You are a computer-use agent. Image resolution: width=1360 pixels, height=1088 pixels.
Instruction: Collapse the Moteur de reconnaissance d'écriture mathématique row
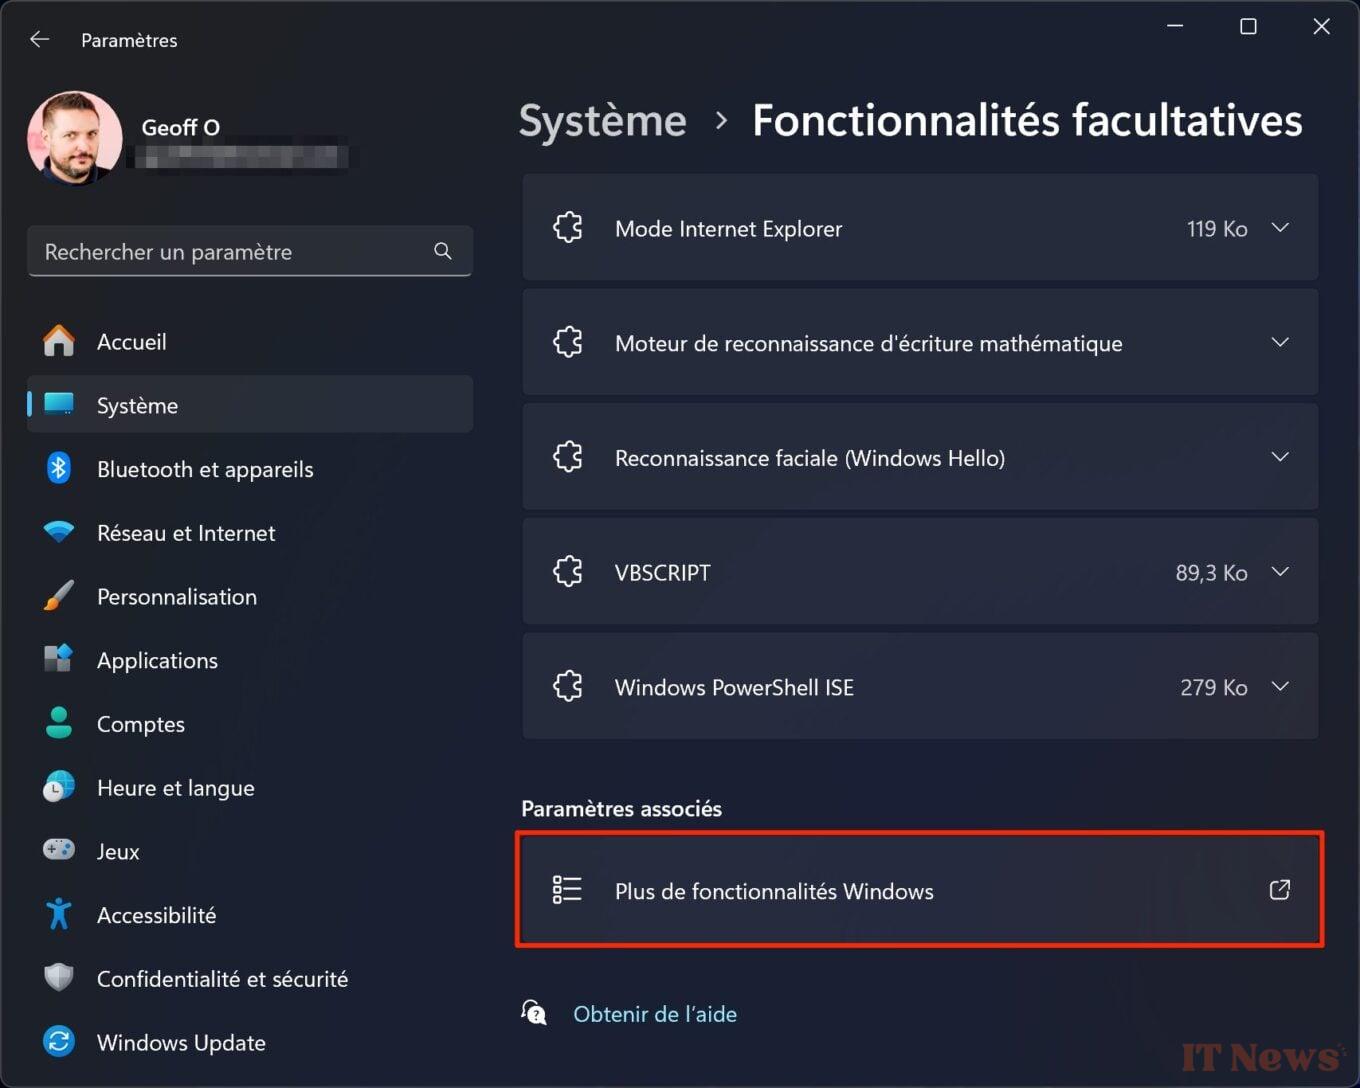tap(1280, 342)
